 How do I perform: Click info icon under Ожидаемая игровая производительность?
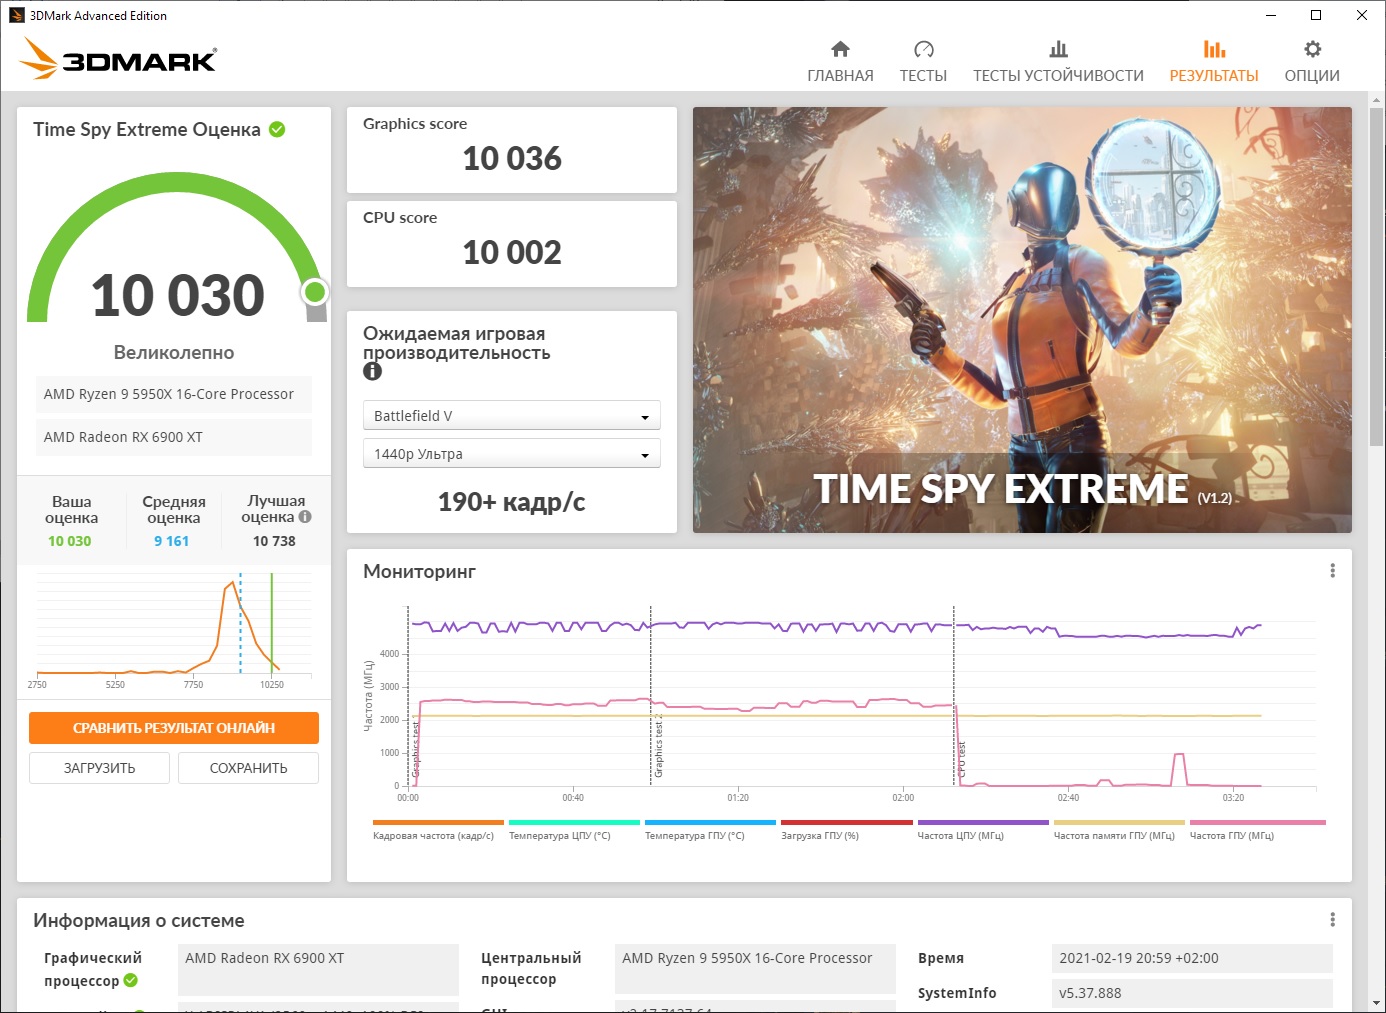click(x=372, y=371)
